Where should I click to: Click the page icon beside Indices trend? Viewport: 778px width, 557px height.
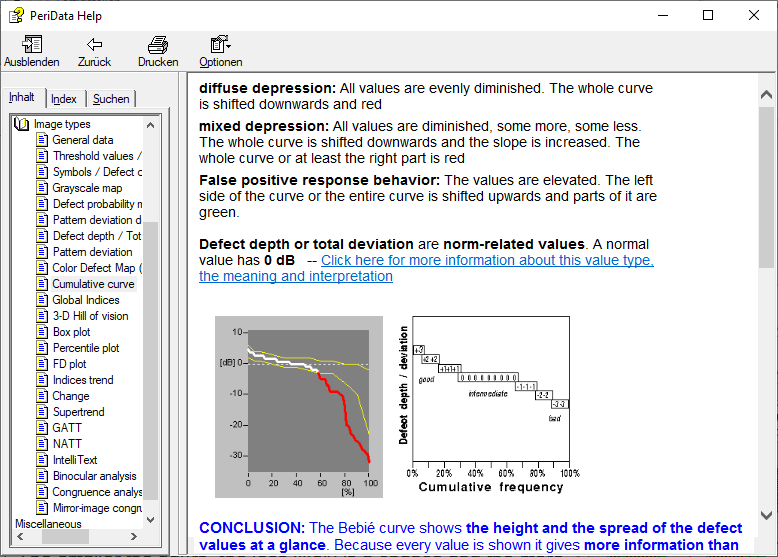[x=42, y=380]
